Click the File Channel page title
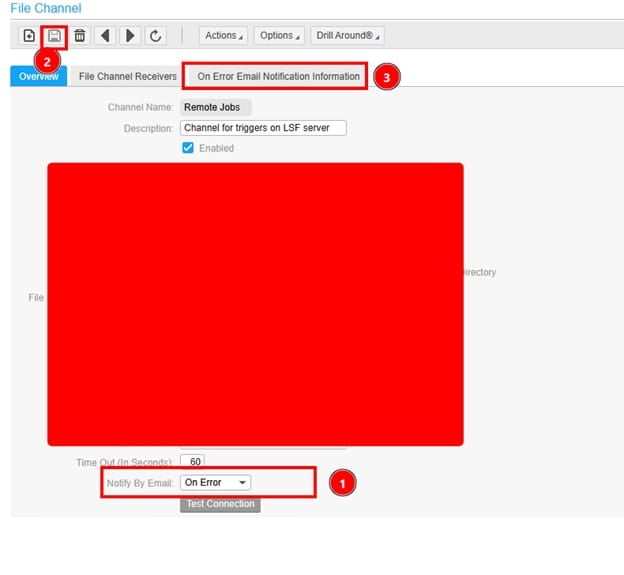Screen dimensions: 624x575 click(46, 8)
